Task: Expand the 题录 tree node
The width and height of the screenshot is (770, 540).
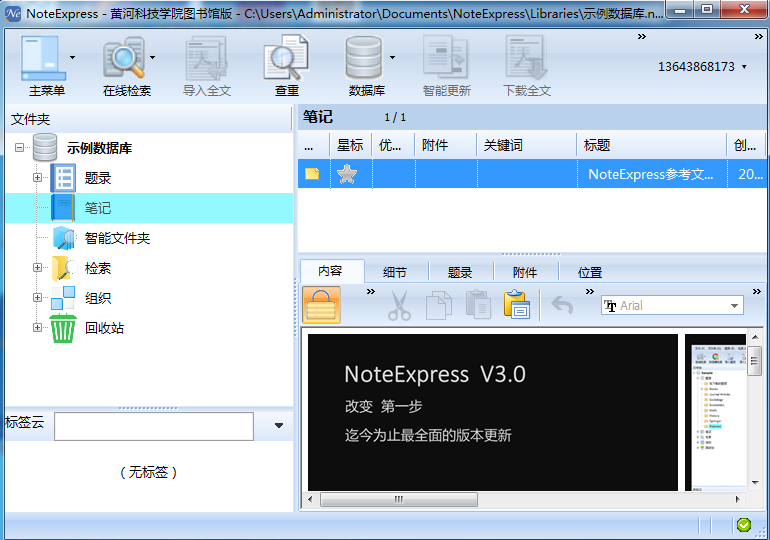Action: 38,178
